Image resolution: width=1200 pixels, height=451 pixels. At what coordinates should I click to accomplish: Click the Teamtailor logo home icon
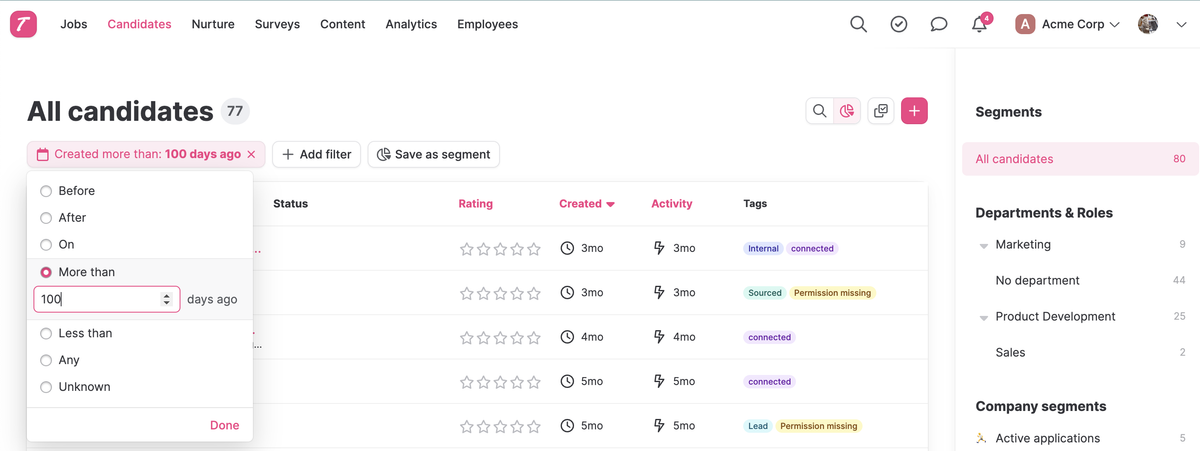(x=23, y=24)
